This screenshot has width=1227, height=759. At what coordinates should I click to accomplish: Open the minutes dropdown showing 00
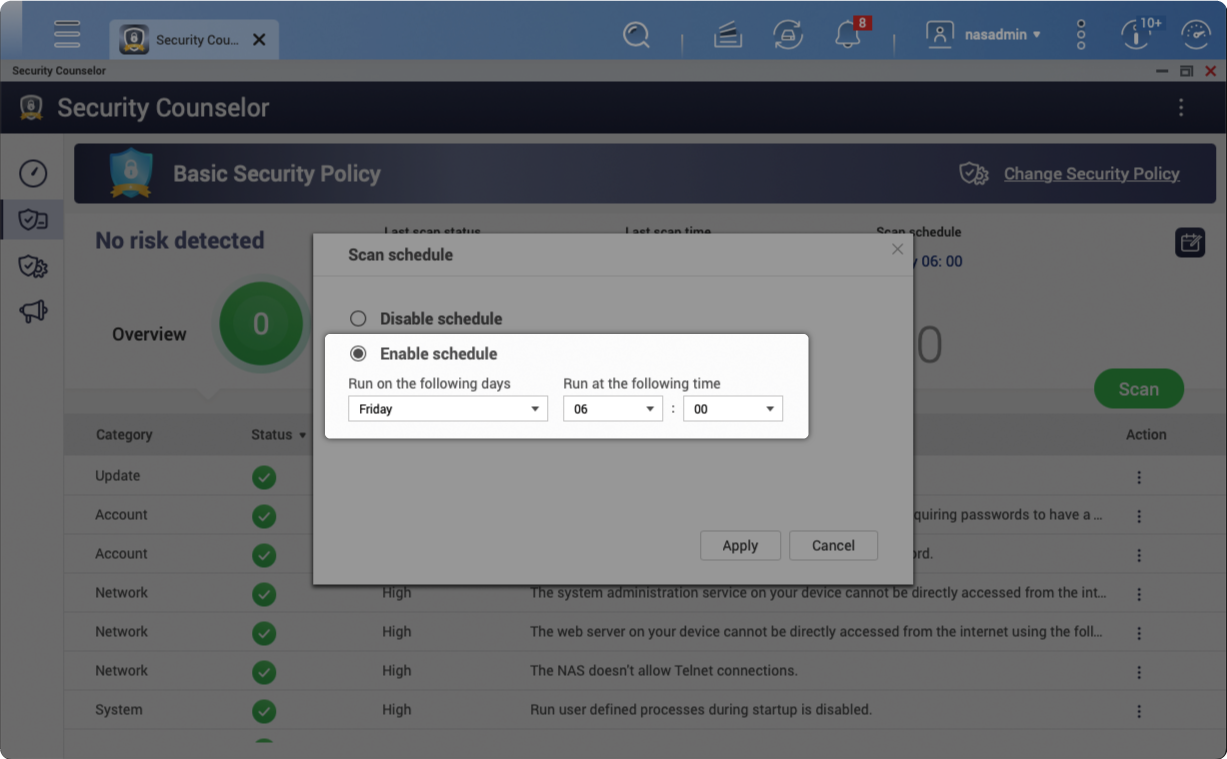click(732, 409)
